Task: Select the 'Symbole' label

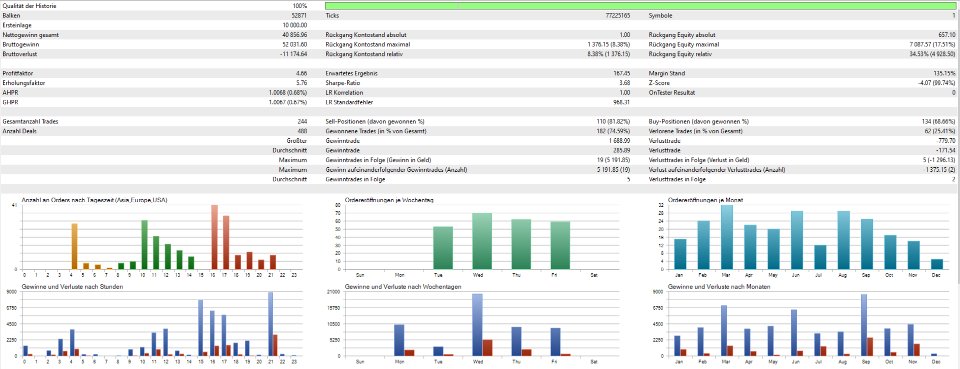Action: tap(661, 15)
